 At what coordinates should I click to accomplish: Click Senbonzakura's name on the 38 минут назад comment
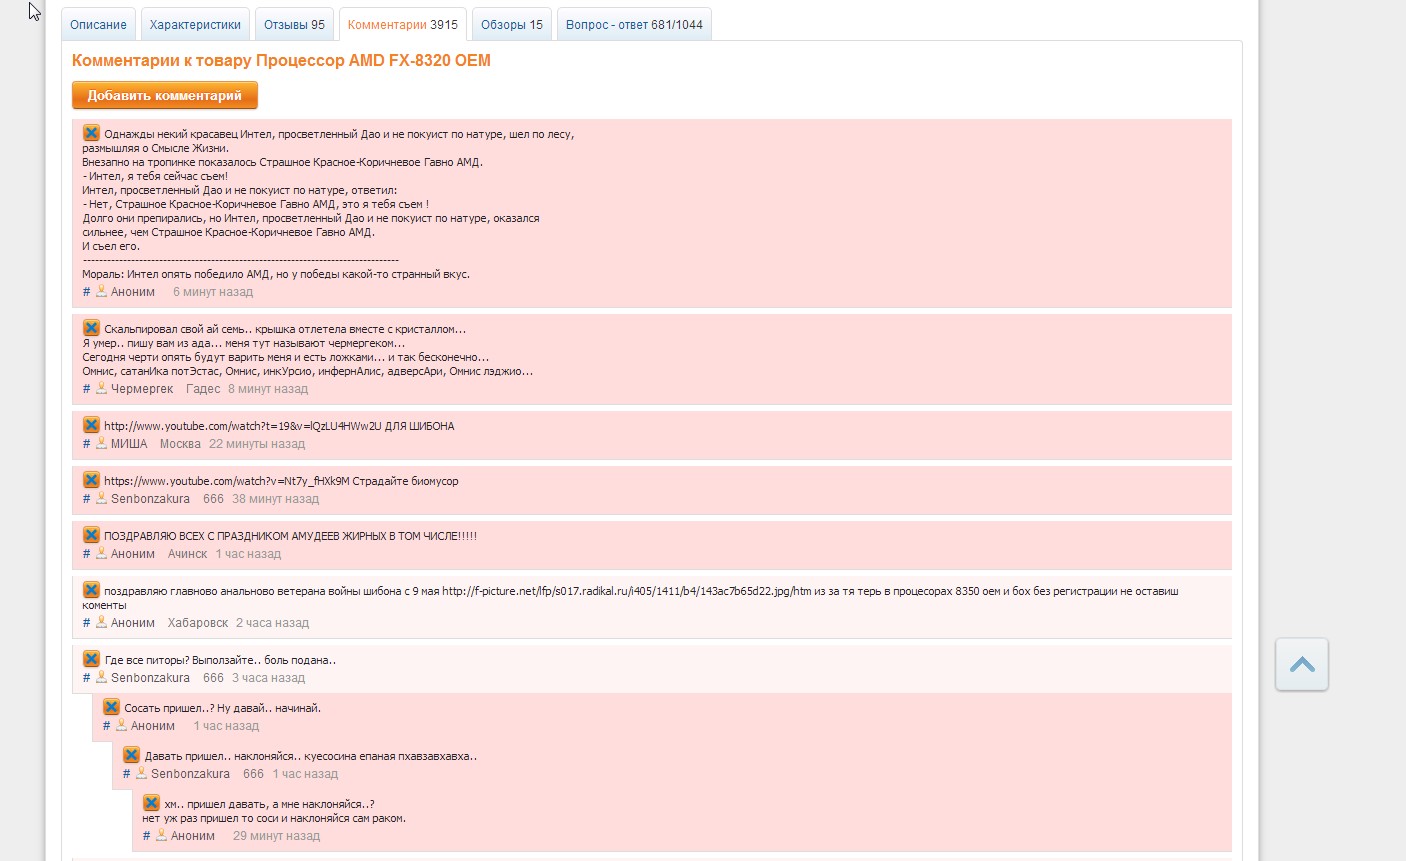(150, 499)
